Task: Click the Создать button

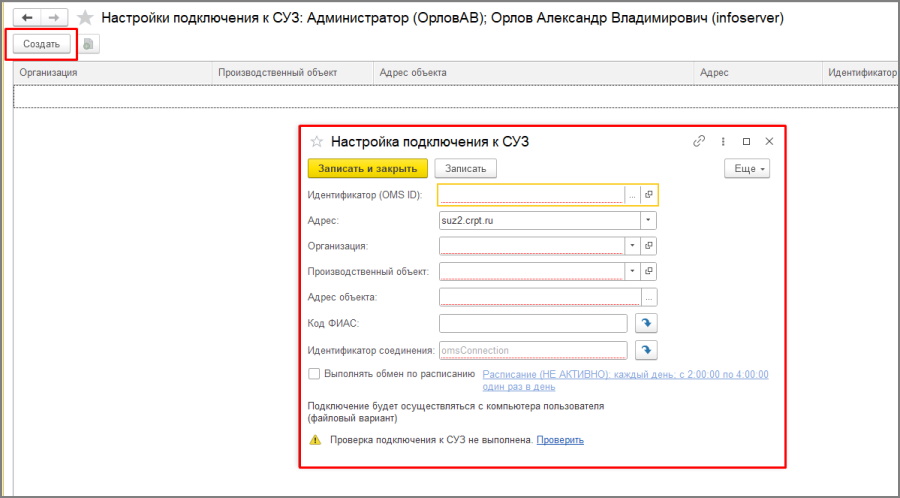Action: pyautogui.click(x=41, y=44)
